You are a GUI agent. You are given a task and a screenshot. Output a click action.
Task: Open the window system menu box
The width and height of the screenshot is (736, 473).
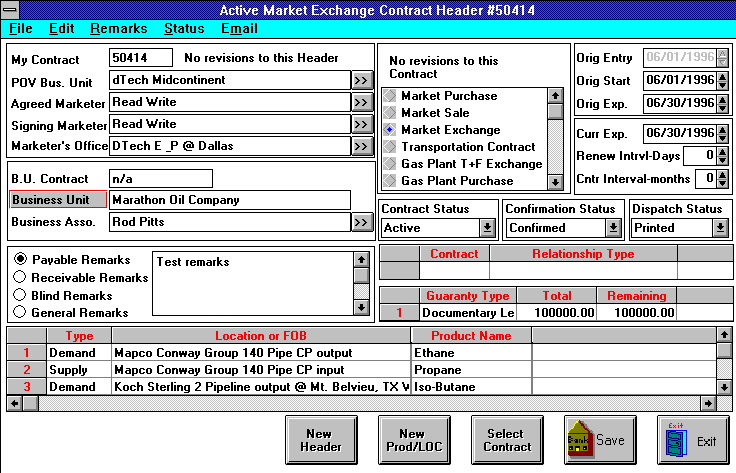tap(10, 9)
